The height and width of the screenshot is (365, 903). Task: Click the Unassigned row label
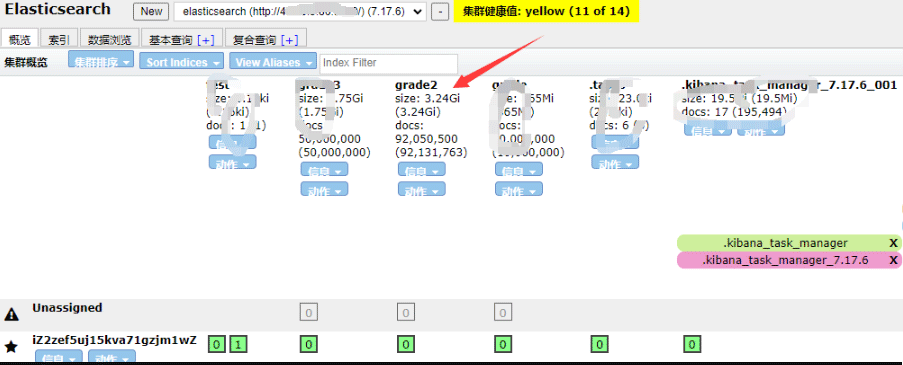tap(67, 307)
